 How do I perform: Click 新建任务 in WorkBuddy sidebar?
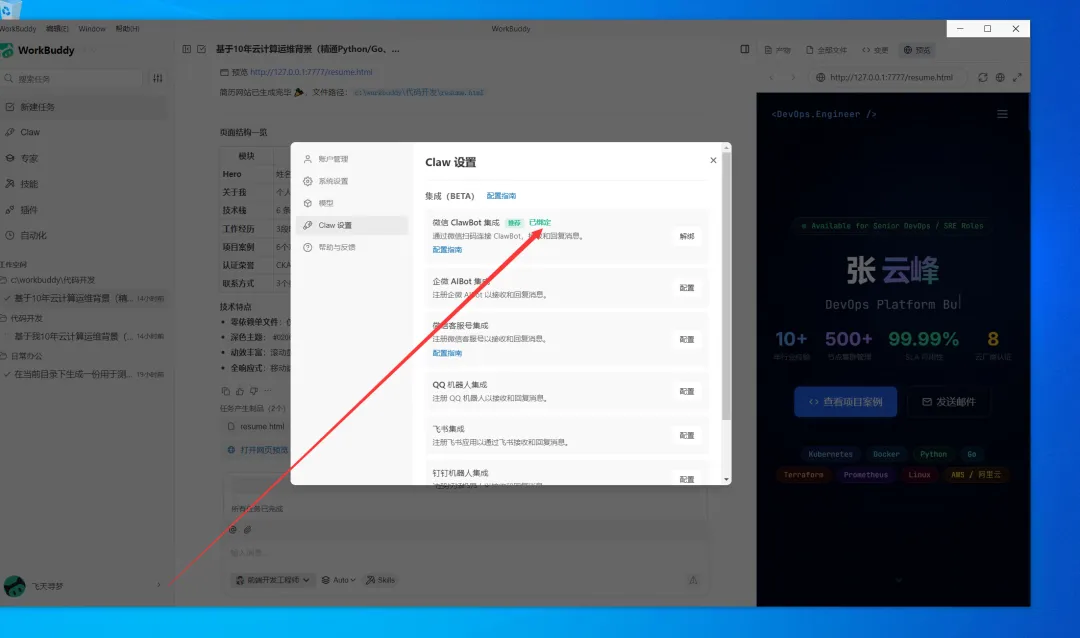tap(84, 107)
